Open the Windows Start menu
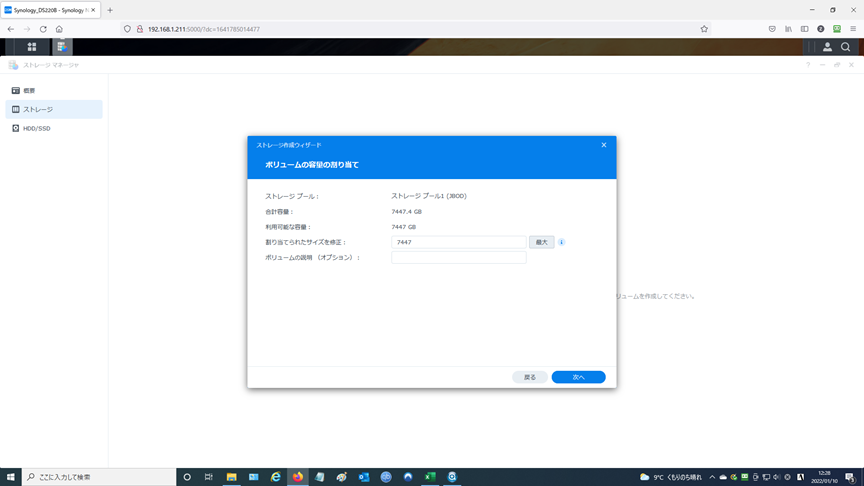864x486 pixels. (x=10, y=477)
